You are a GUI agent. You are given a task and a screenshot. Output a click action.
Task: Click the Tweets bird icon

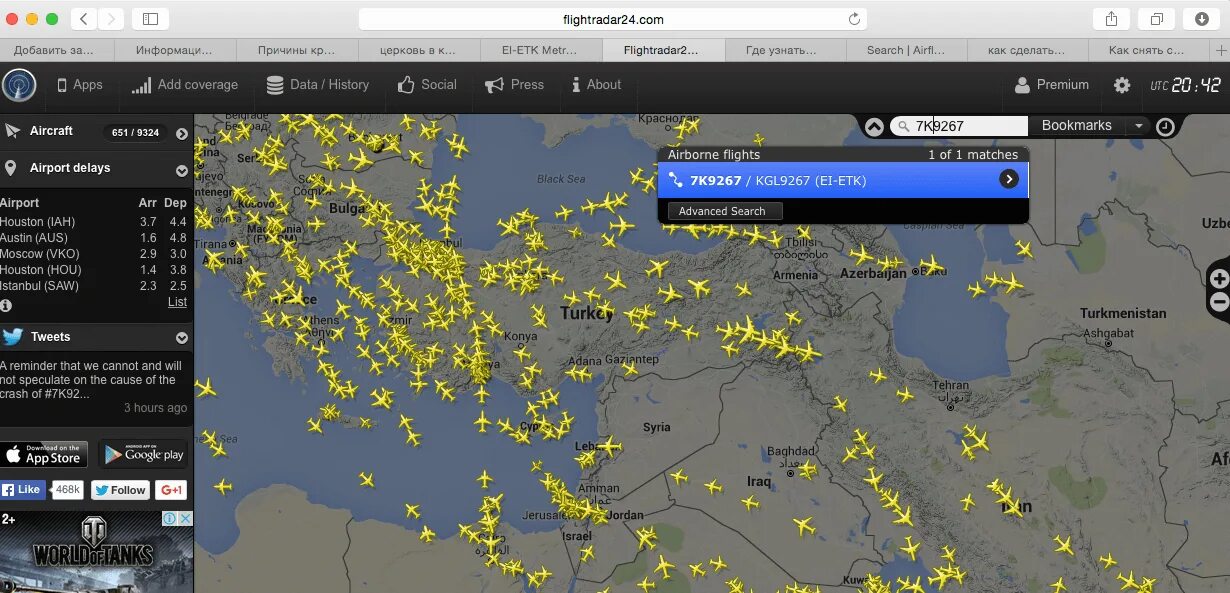pos(13,337)
